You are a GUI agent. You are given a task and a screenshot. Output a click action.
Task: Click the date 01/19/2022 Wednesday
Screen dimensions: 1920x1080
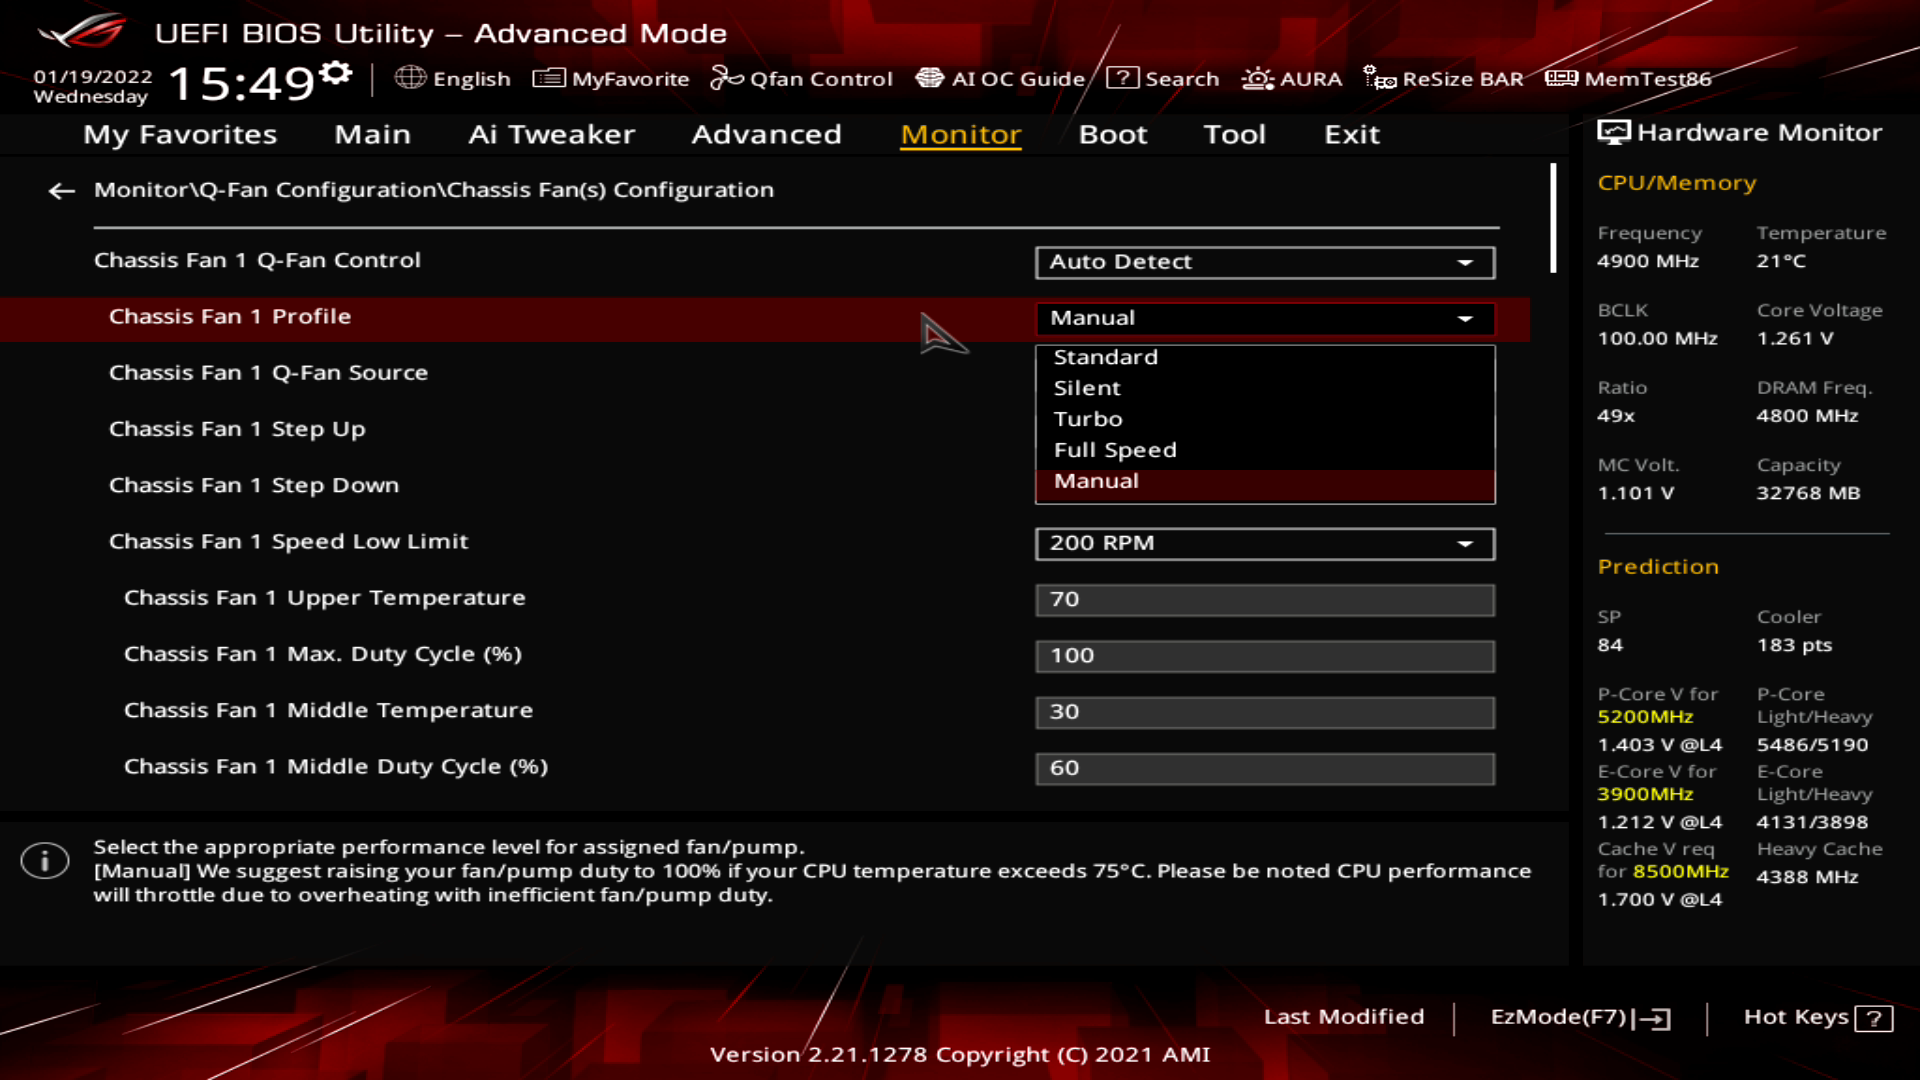pos(92,86)
